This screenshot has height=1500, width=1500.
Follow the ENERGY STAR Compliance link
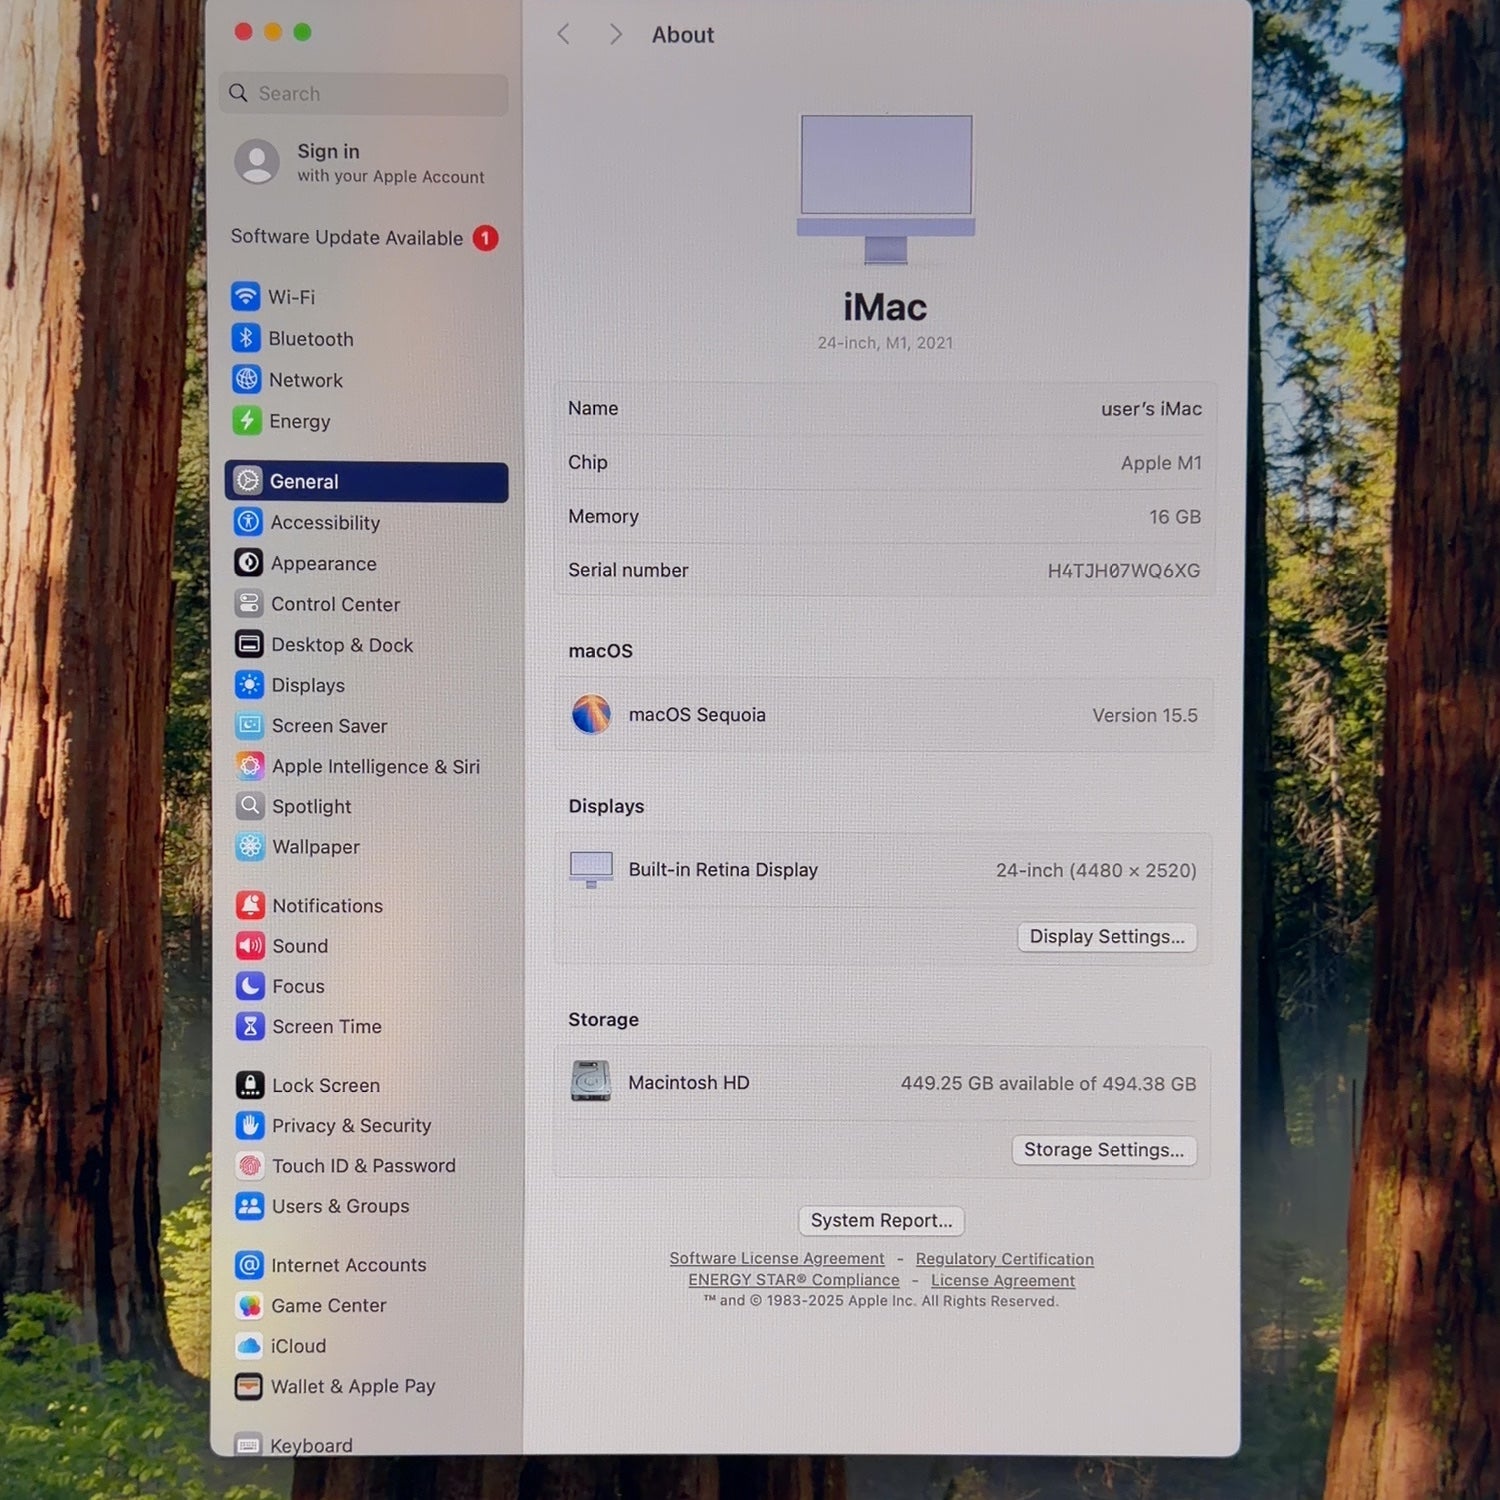(x=794, y=1280)
